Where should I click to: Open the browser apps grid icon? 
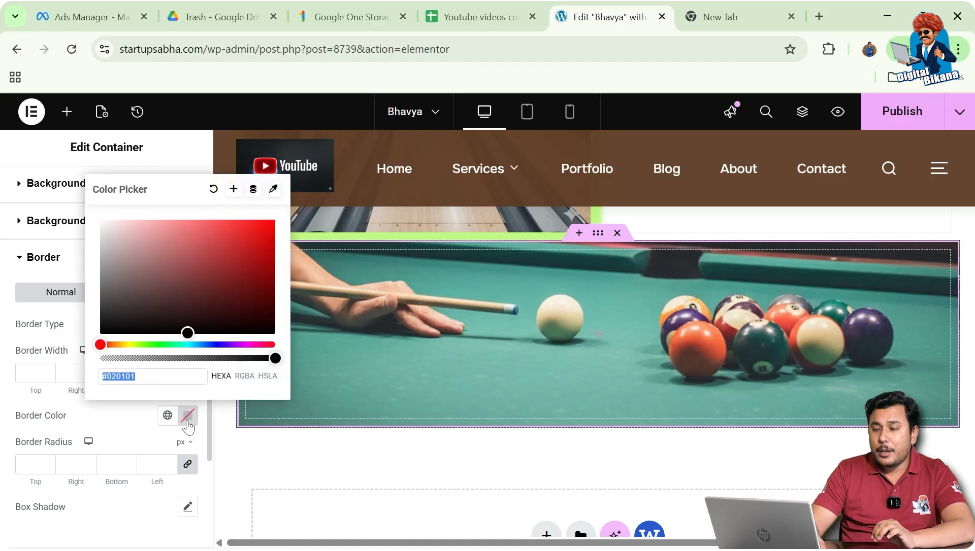click(15, 77)
